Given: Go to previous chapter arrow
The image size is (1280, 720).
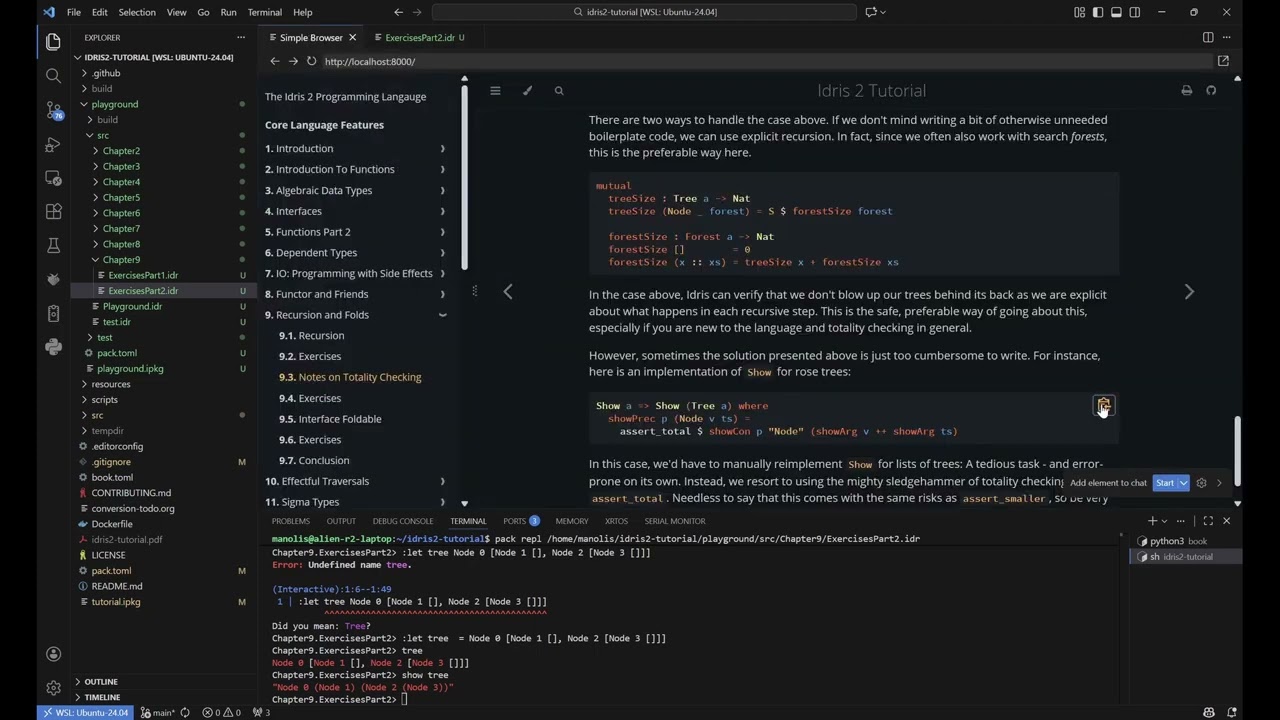Looking at the screenshot, I should tap(508, 291).
